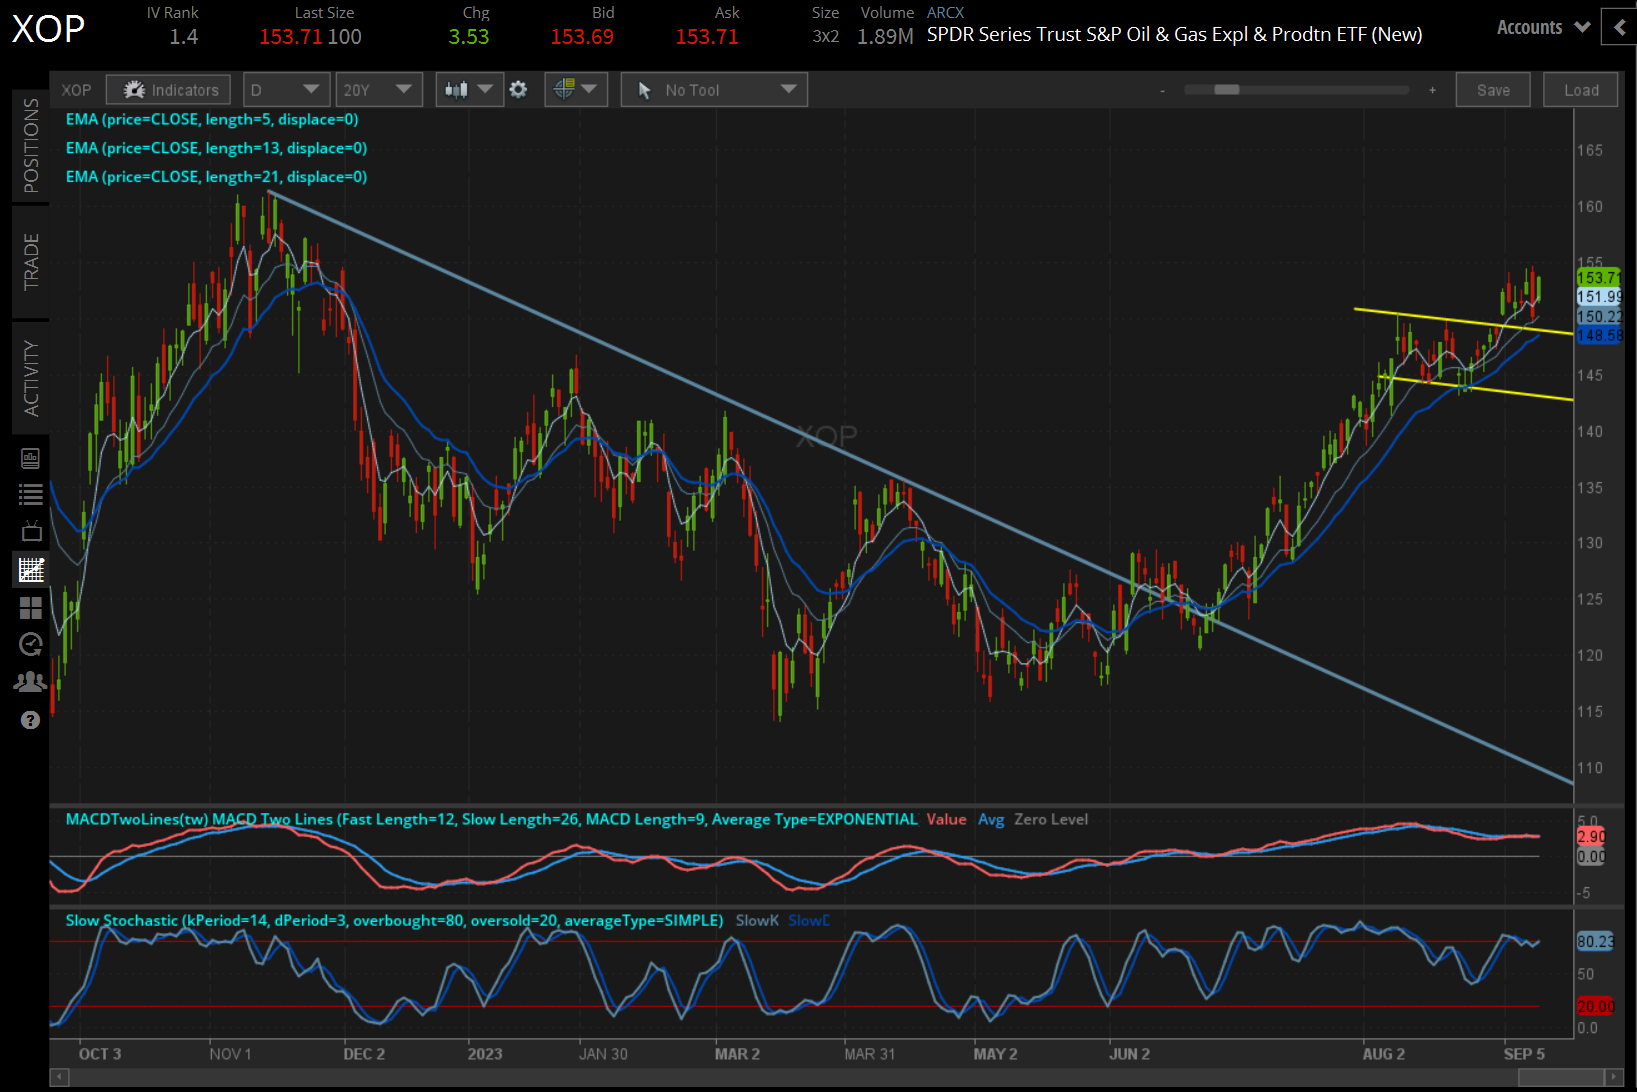Open the help question mark icon
The image size is (1637, 1092).
point(30,720)
